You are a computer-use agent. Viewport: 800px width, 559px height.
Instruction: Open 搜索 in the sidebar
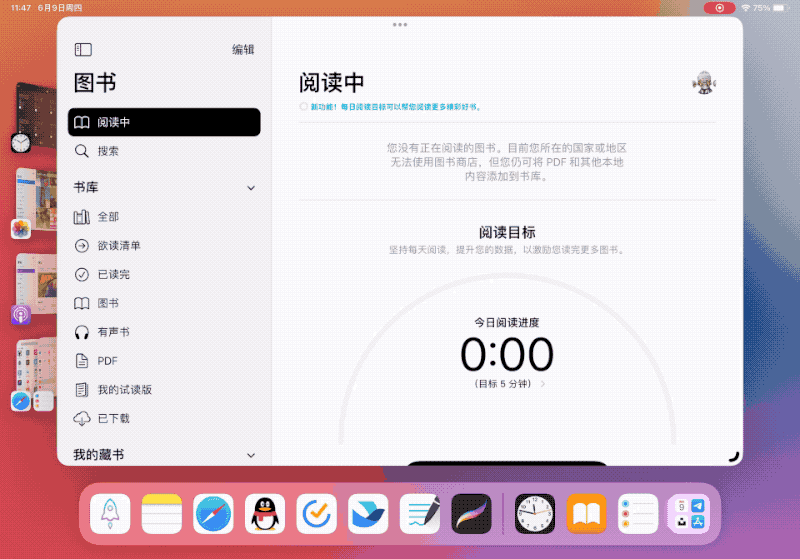[x=164, y=151]
